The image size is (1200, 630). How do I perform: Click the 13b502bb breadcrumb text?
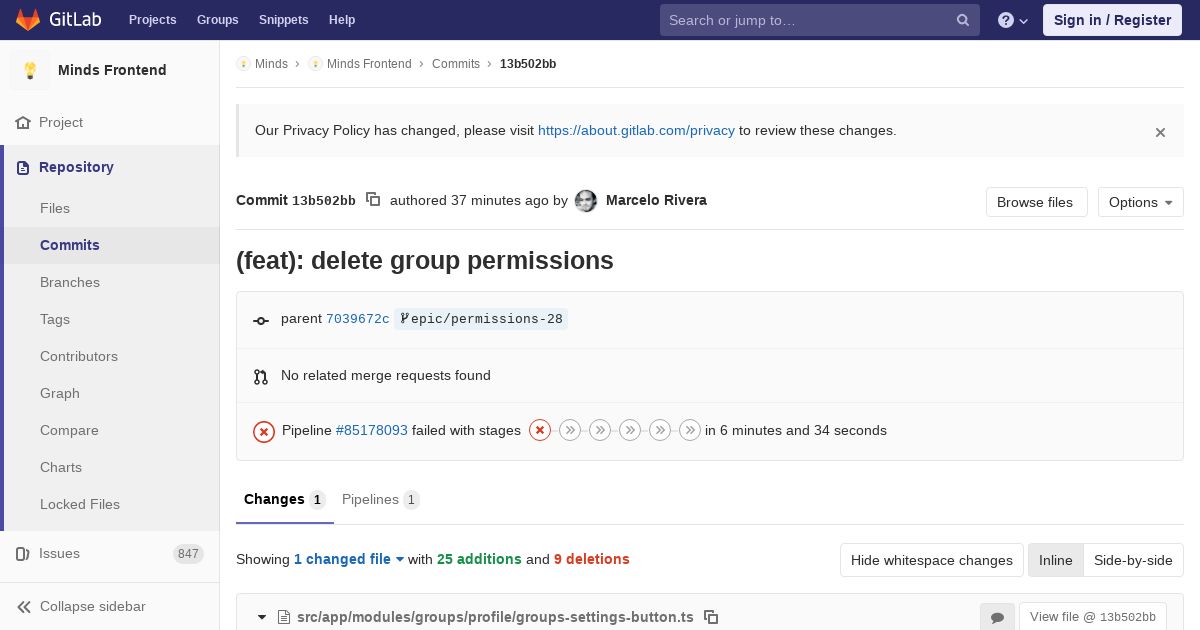pos(528,64)
